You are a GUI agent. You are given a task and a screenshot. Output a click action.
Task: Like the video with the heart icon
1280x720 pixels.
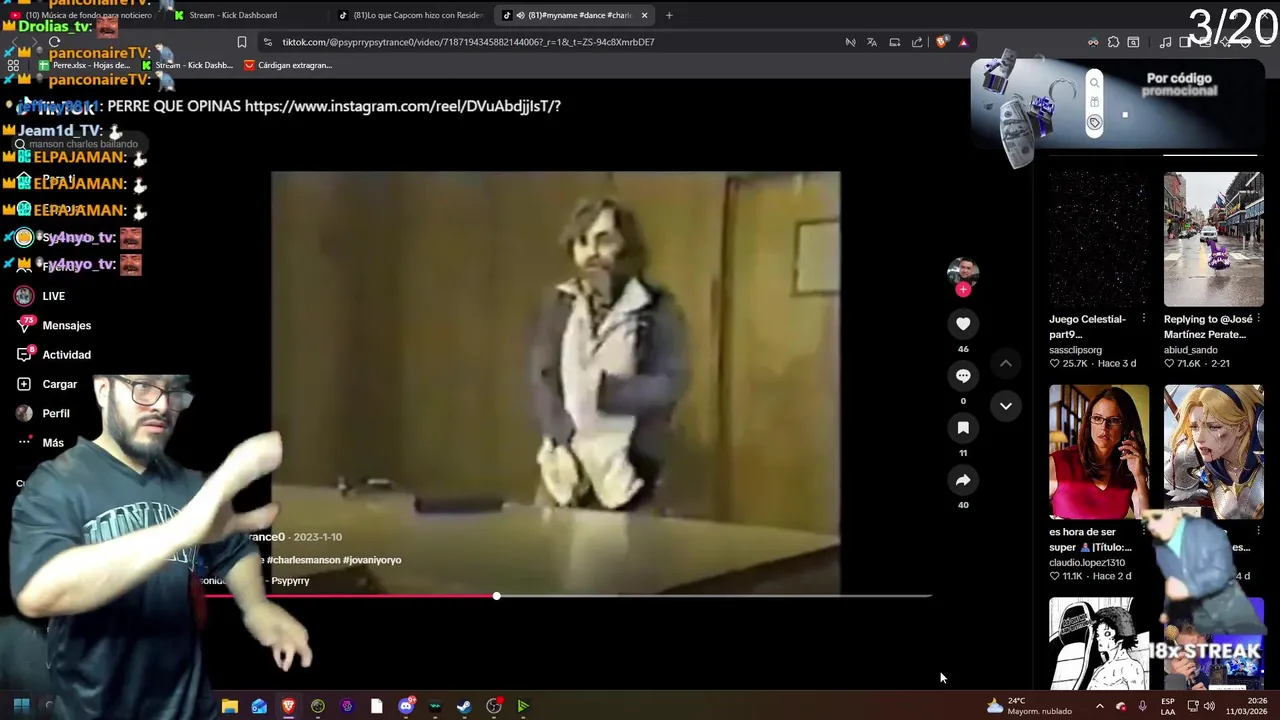click(x=963, y=324)
